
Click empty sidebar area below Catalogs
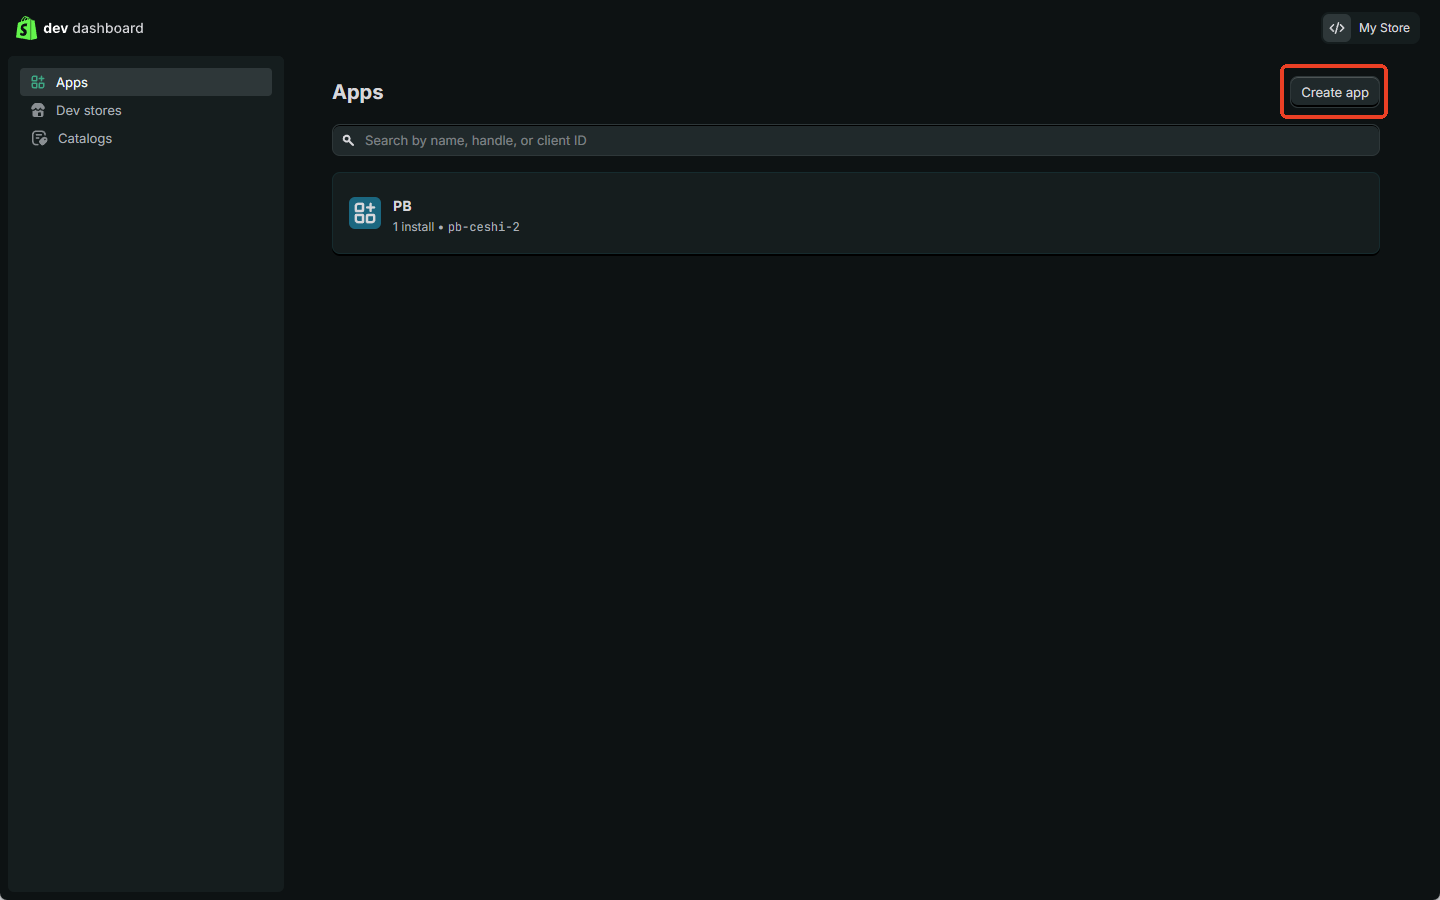146,500
